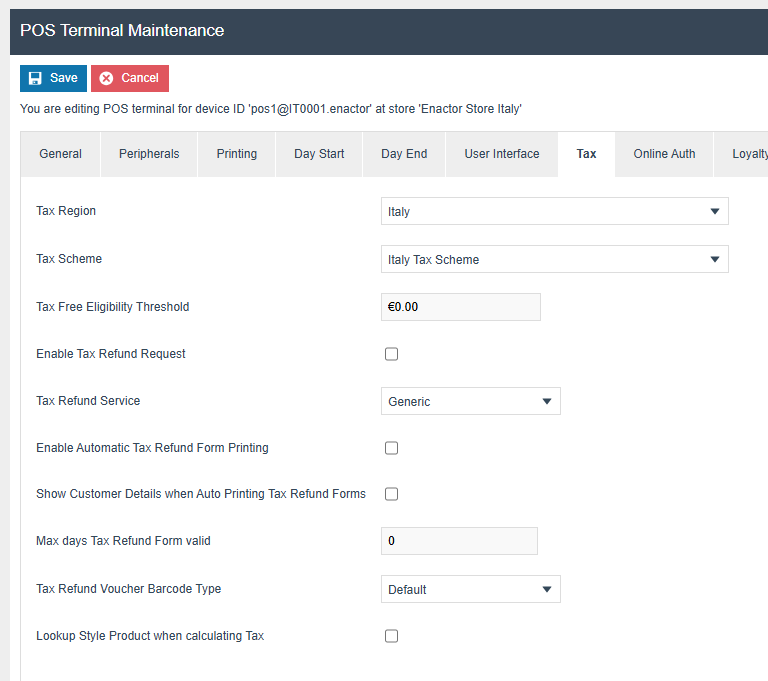Viewport: 768px width, 681px height.
Task: Click the Save button
Action: [53, 78]
